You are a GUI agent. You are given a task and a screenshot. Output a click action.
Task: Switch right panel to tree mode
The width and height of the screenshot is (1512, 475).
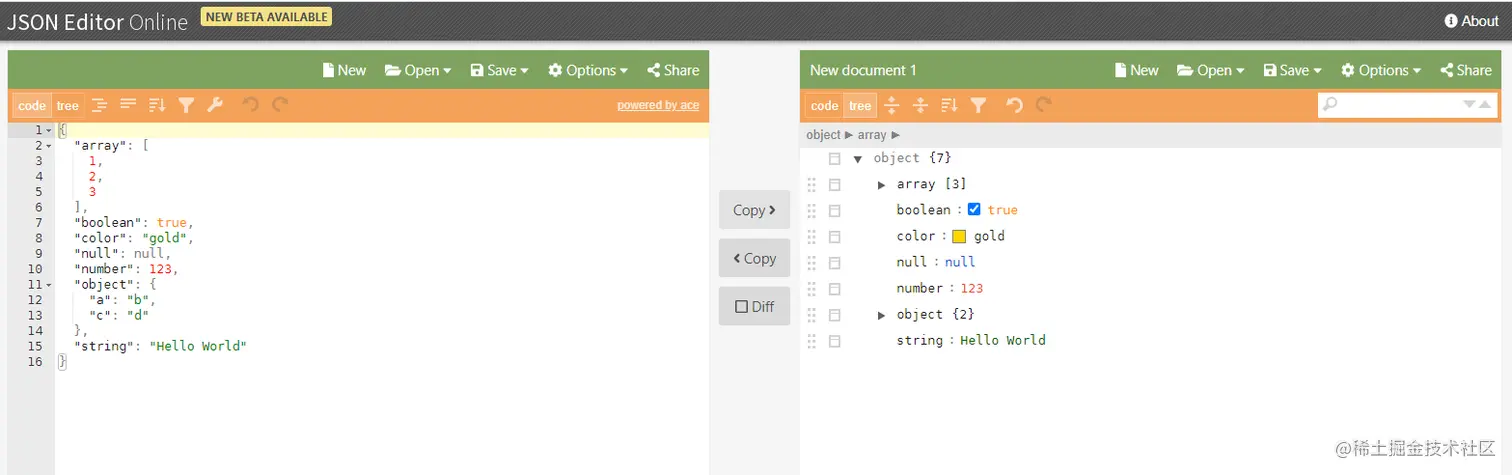tap(860, 105)
